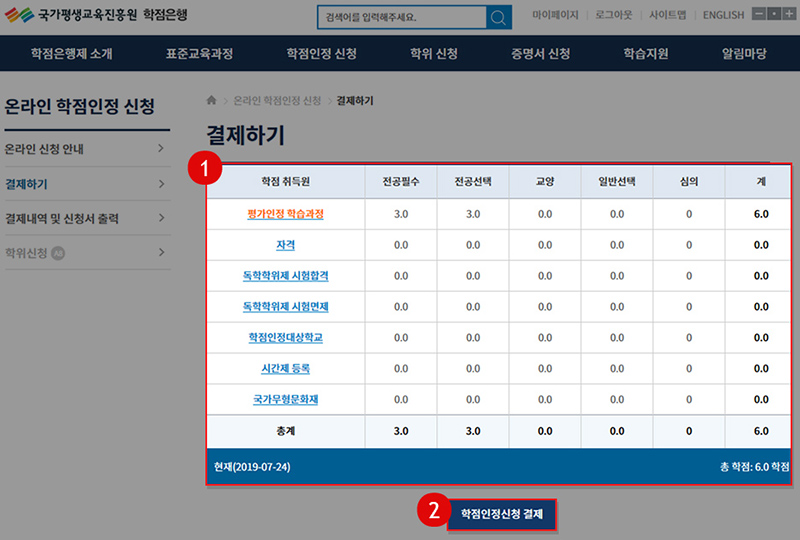Image resolution: width=800 pixels, height=540 pixels.
Task: Switch language via ENGLISH link
Action: 723,15
